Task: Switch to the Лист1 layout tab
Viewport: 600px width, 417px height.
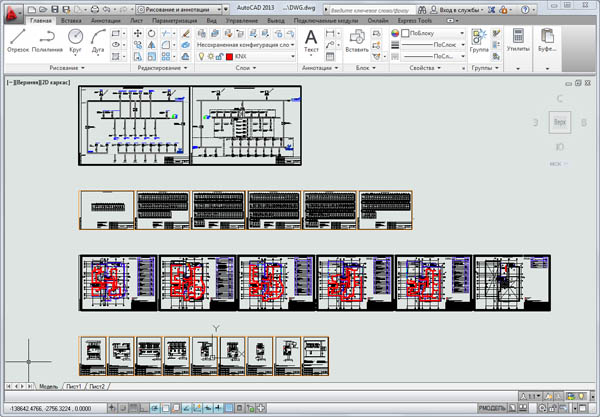Action: pos(74,385)
